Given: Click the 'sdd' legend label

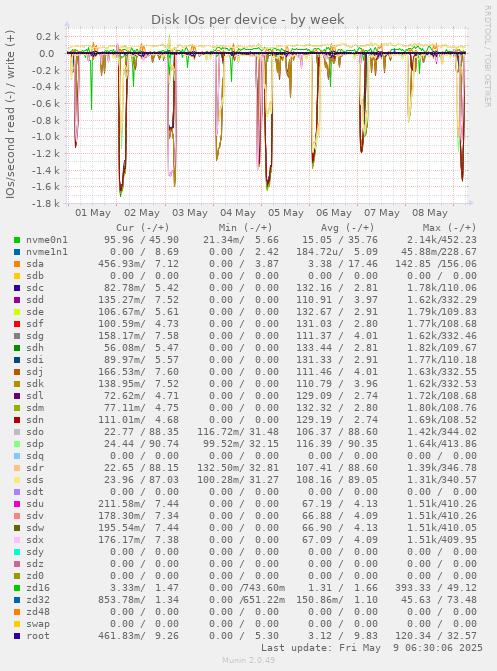Looking at the screenshot, I should (35, 300).
